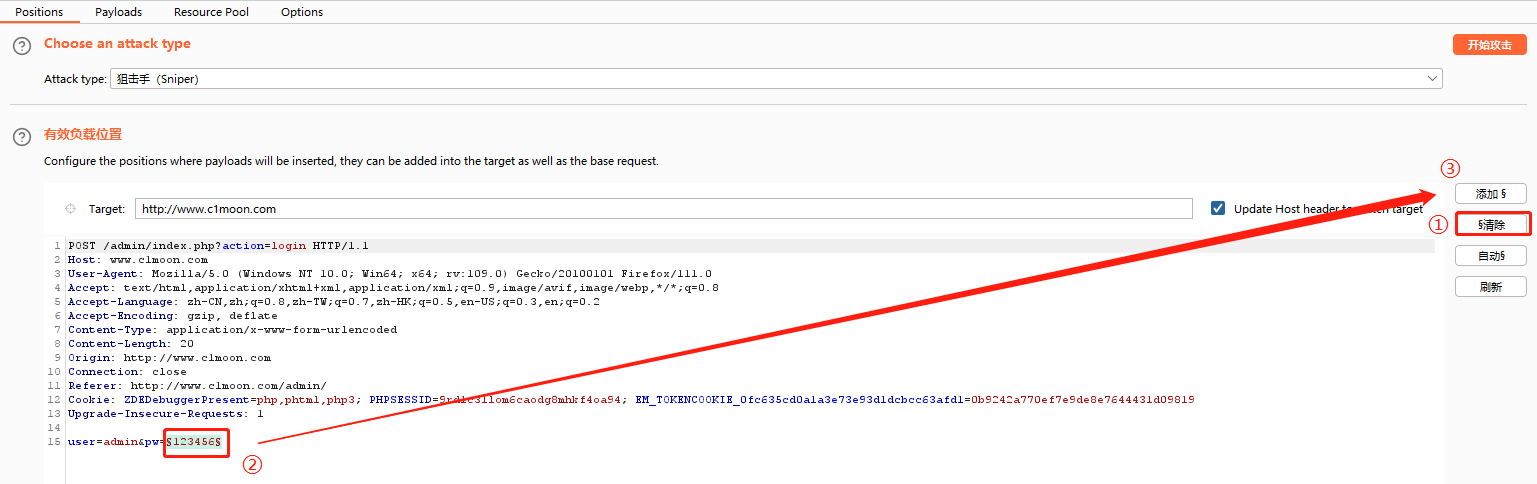The height and width of the screenshot is (484, 1537).
Task: Open help icon beside 有效负载位置 heading
Action: point(21,137)
